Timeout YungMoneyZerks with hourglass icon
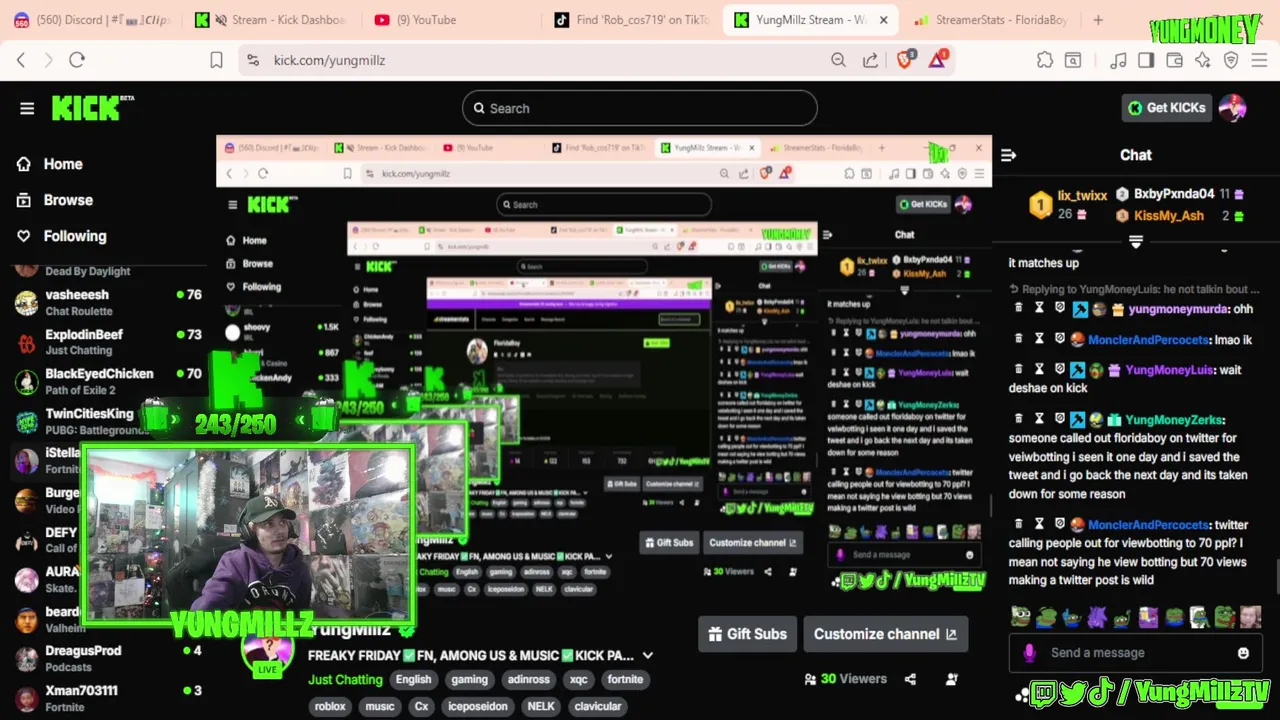 pyautogui.click(x=1040, y=420)
